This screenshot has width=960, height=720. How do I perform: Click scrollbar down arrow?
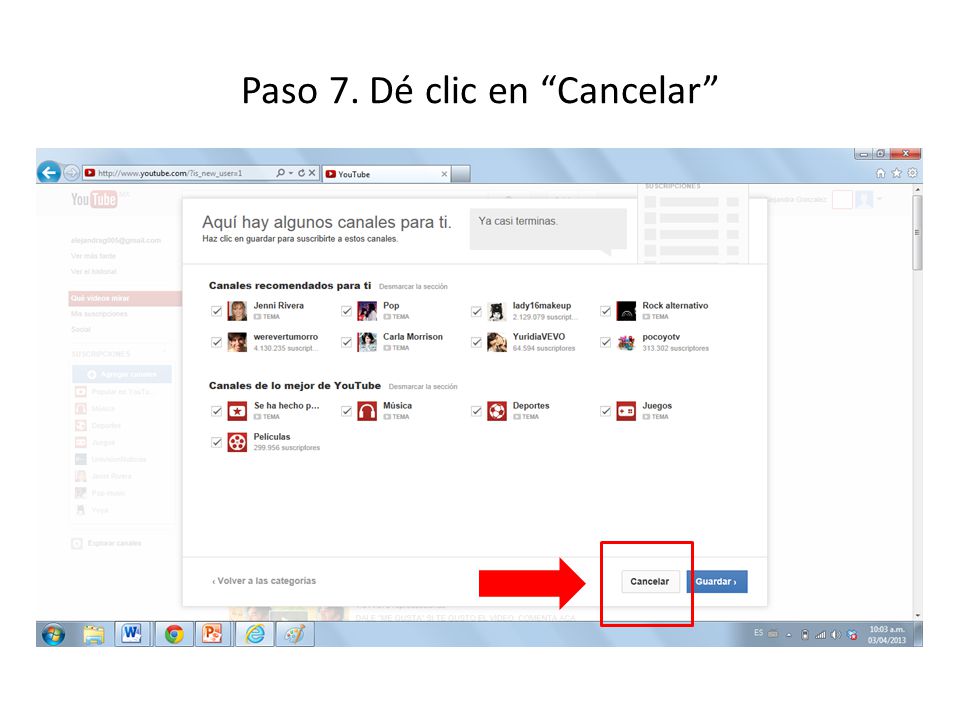(x=917, y=615)
